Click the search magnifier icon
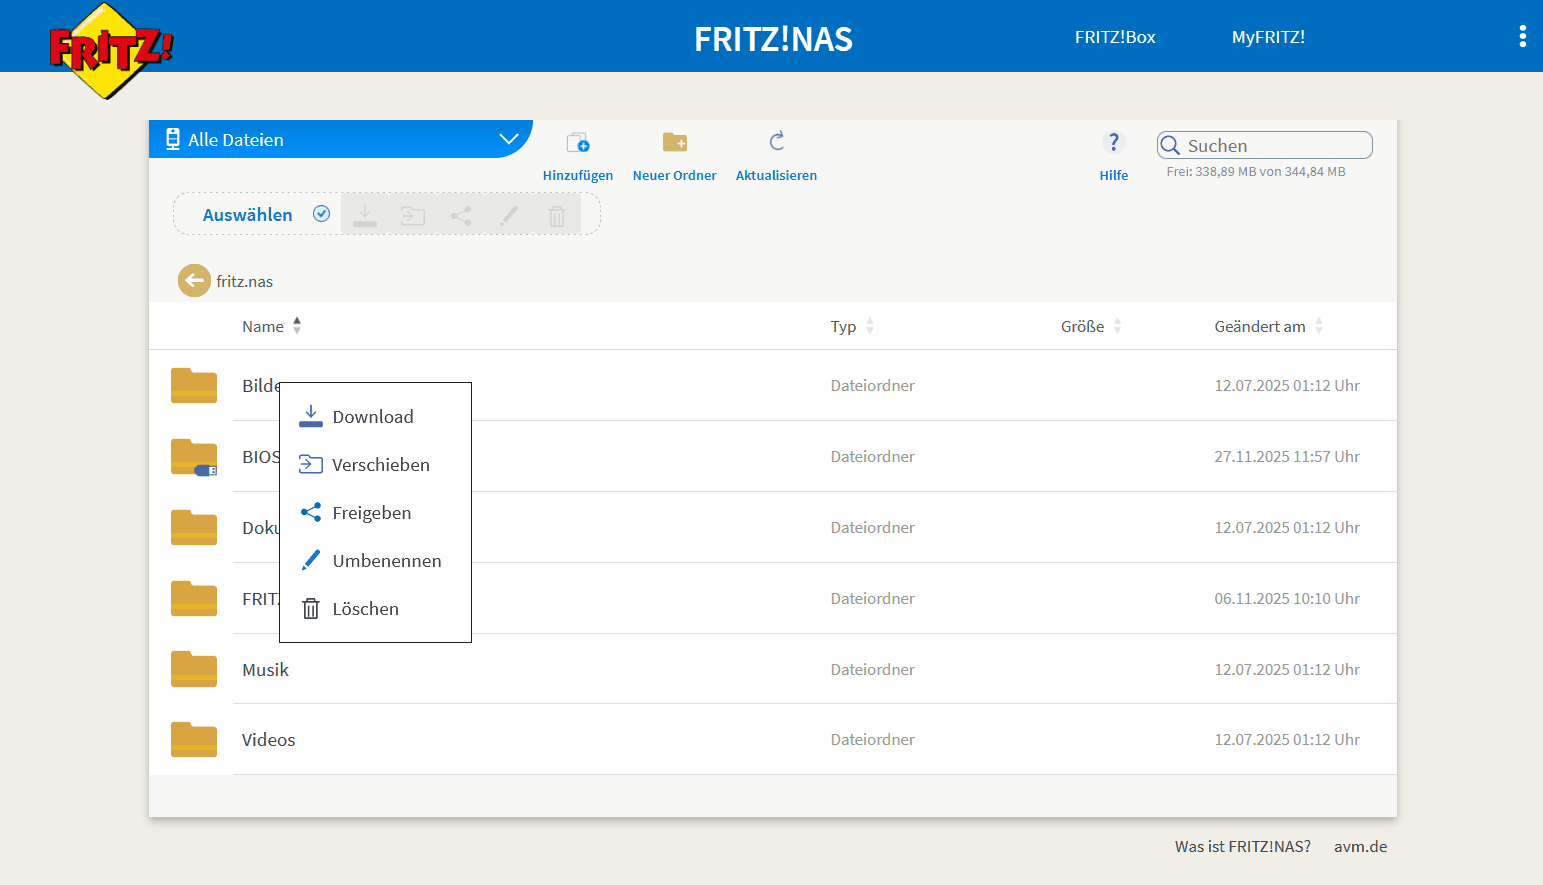This screenshot has width=1543, height=885. click(x=1170, y=146)
